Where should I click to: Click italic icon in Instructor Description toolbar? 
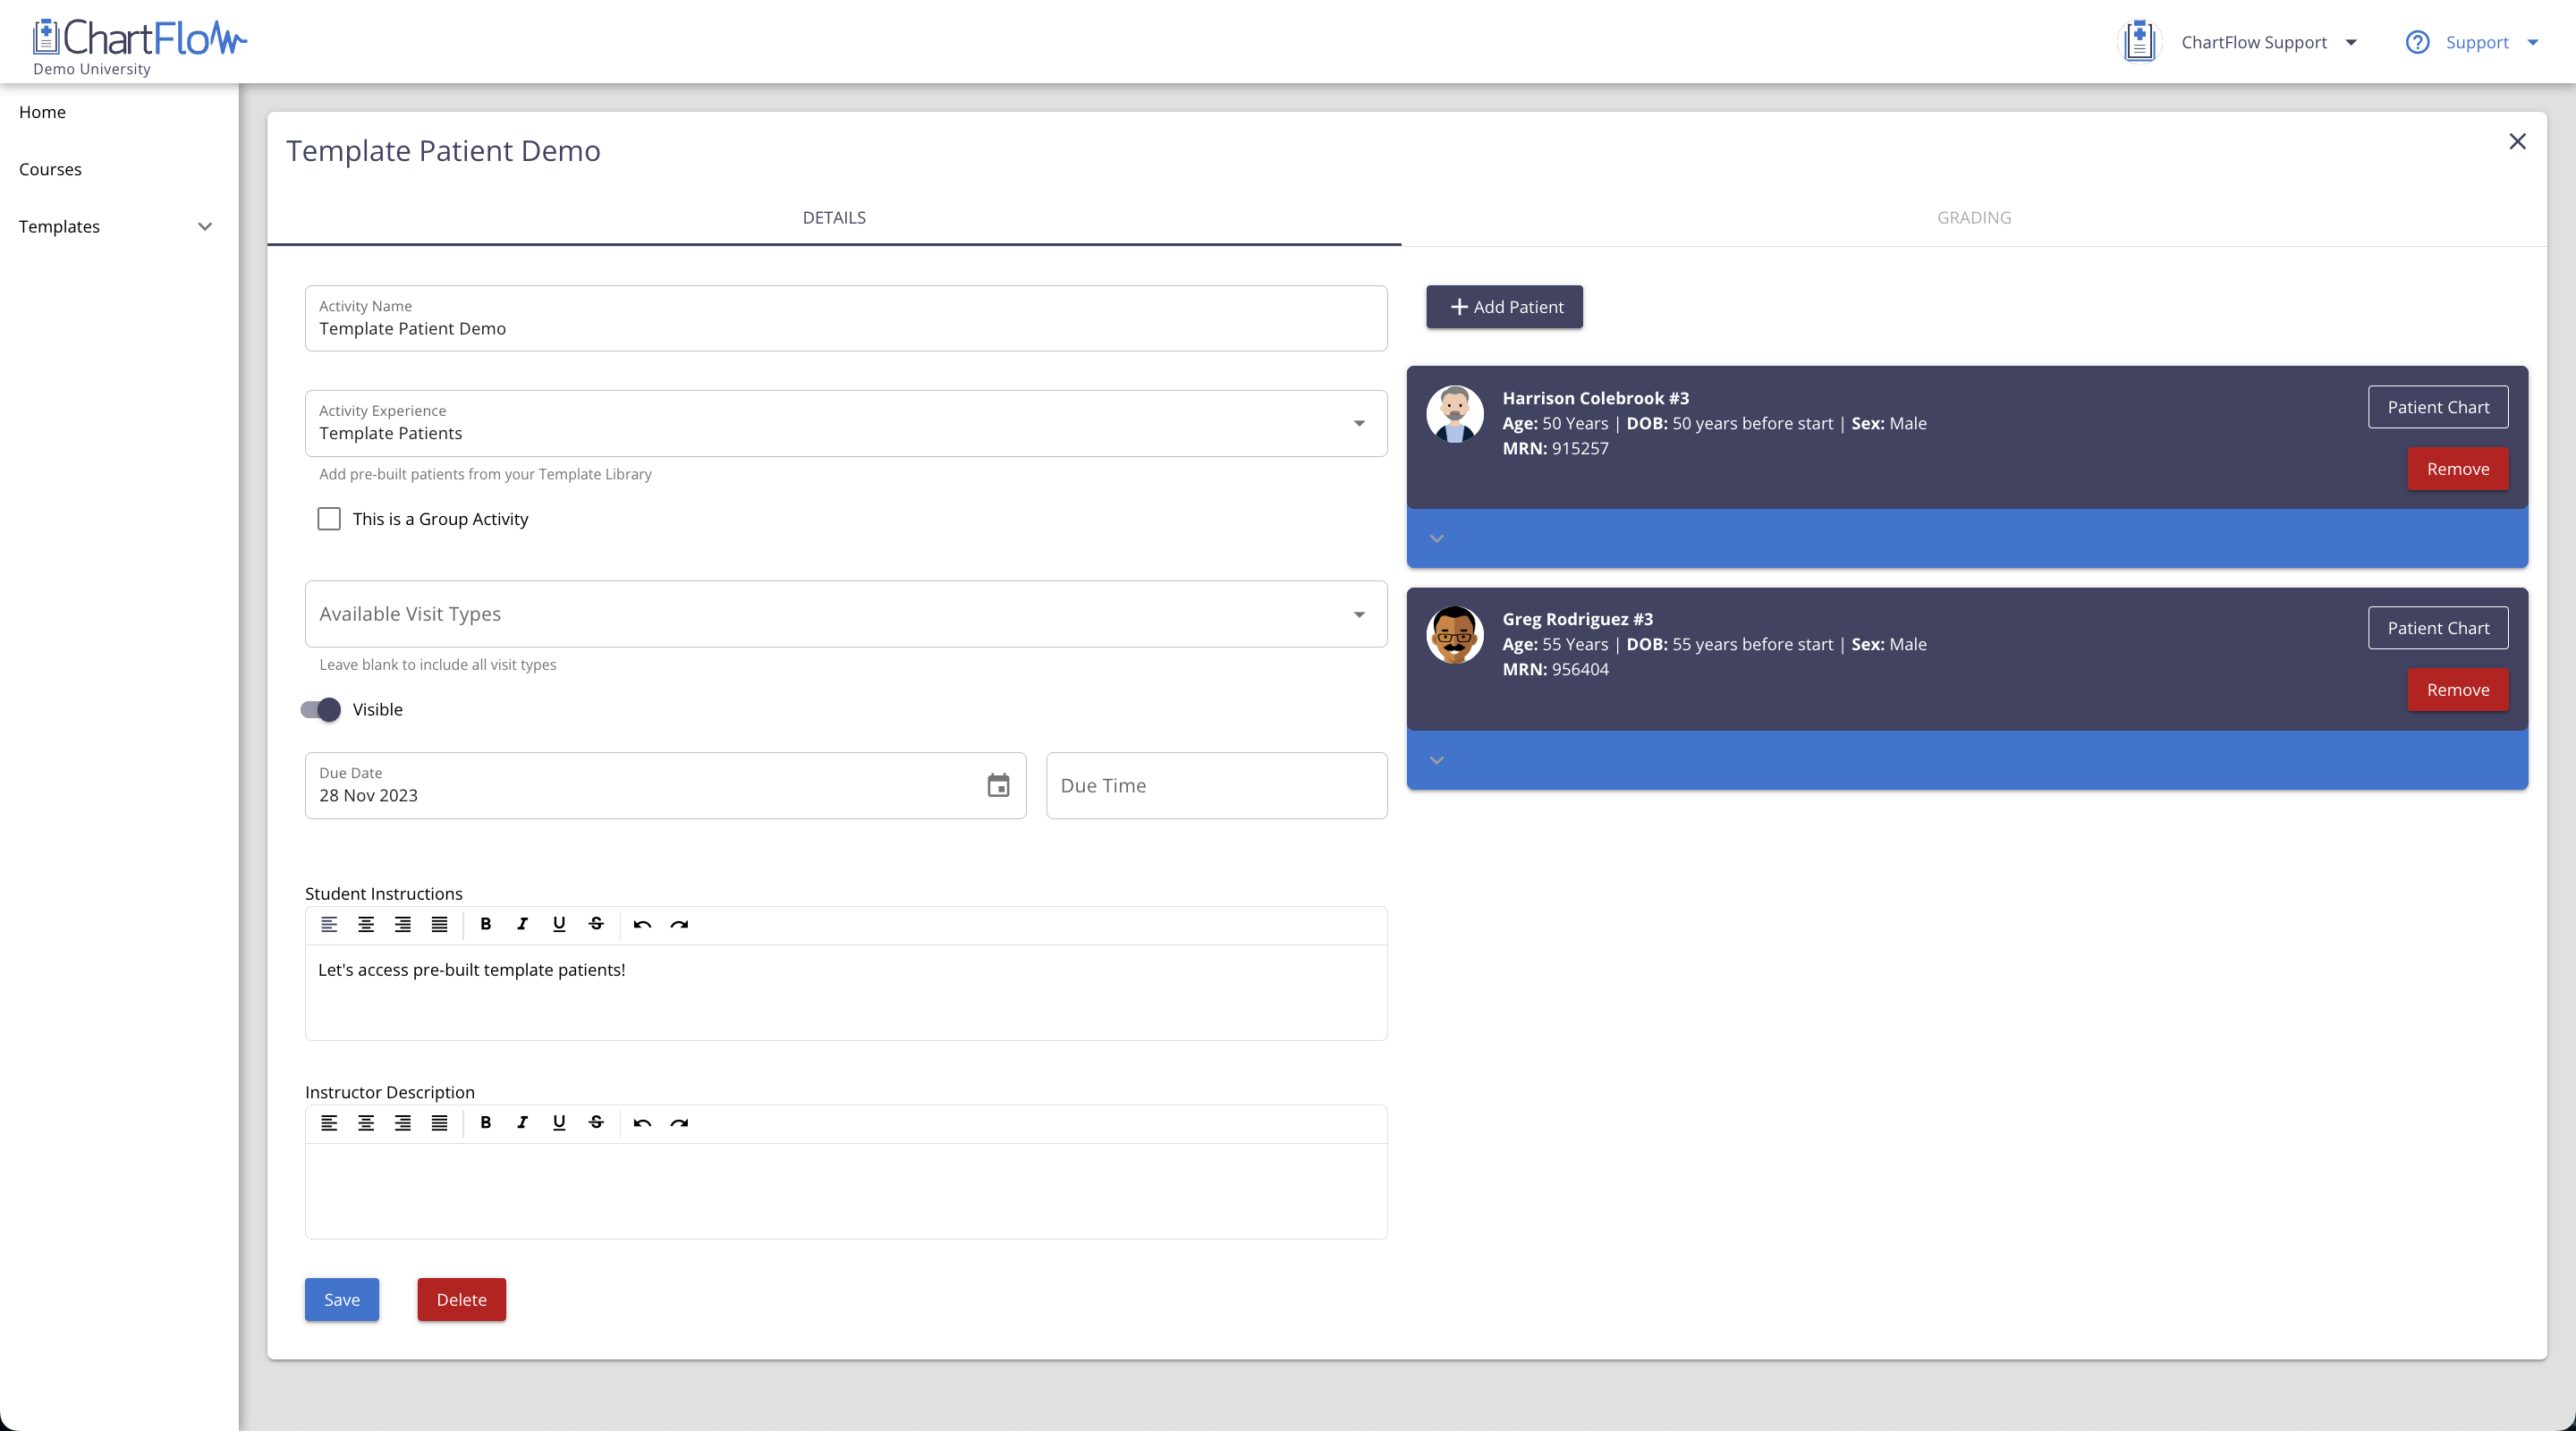[522, 1122]
